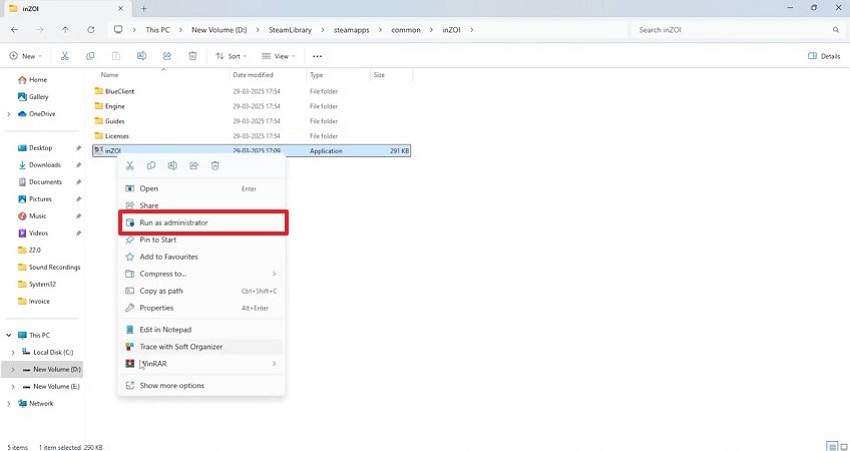Select Copy as path
Viewport: 850px width, 451px height.
pos(202,291)
